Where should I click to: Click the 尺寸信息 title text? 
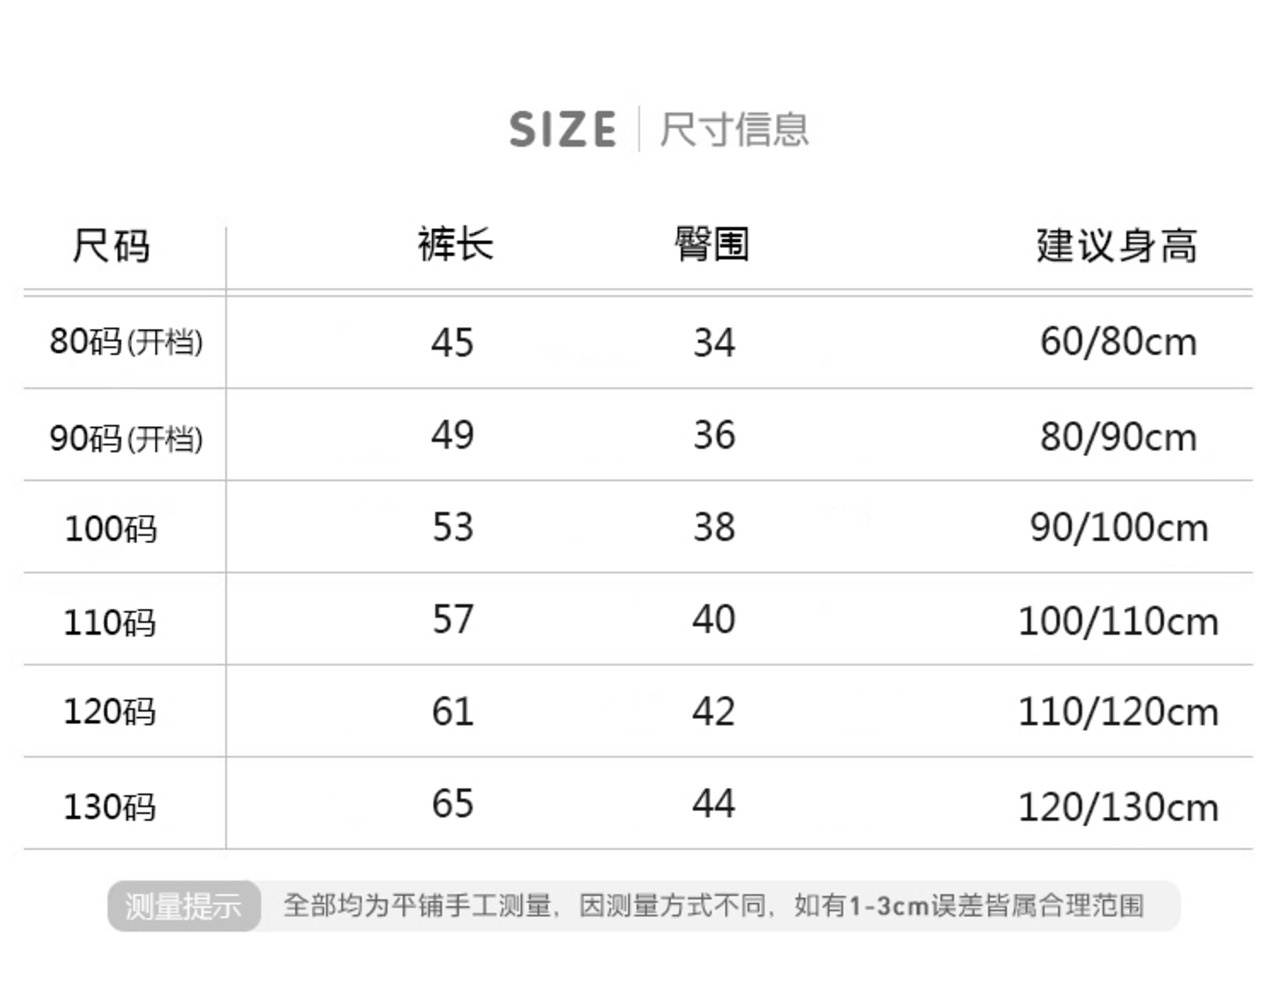pyautogui.click(x=734, y=130)
